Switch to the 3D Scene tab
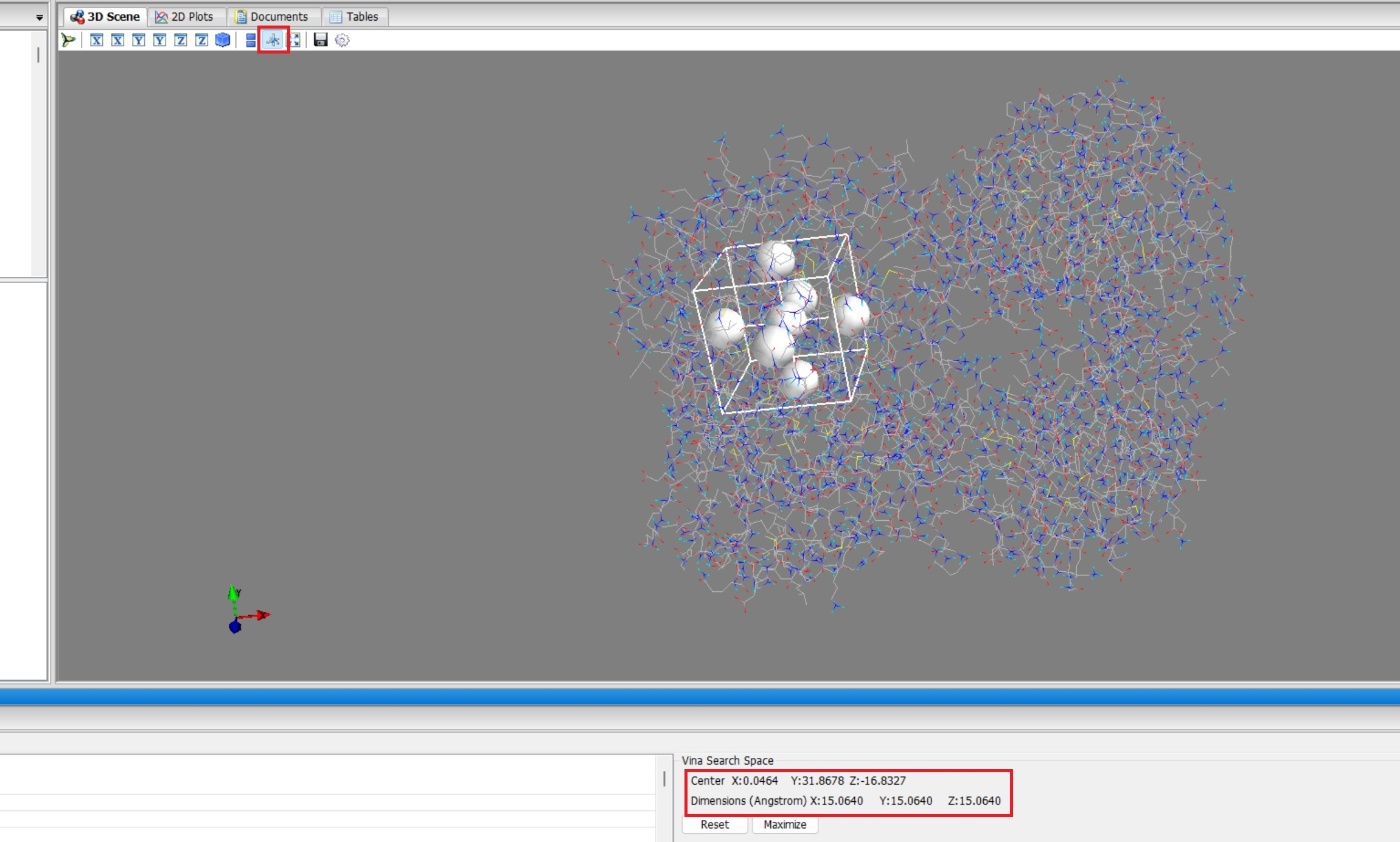 (105, 17)
